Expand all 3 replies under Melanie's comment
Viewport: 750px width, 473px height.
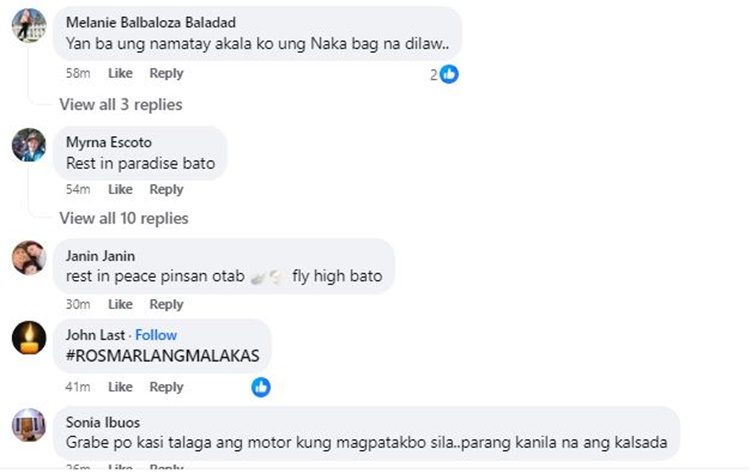(121, 104)
